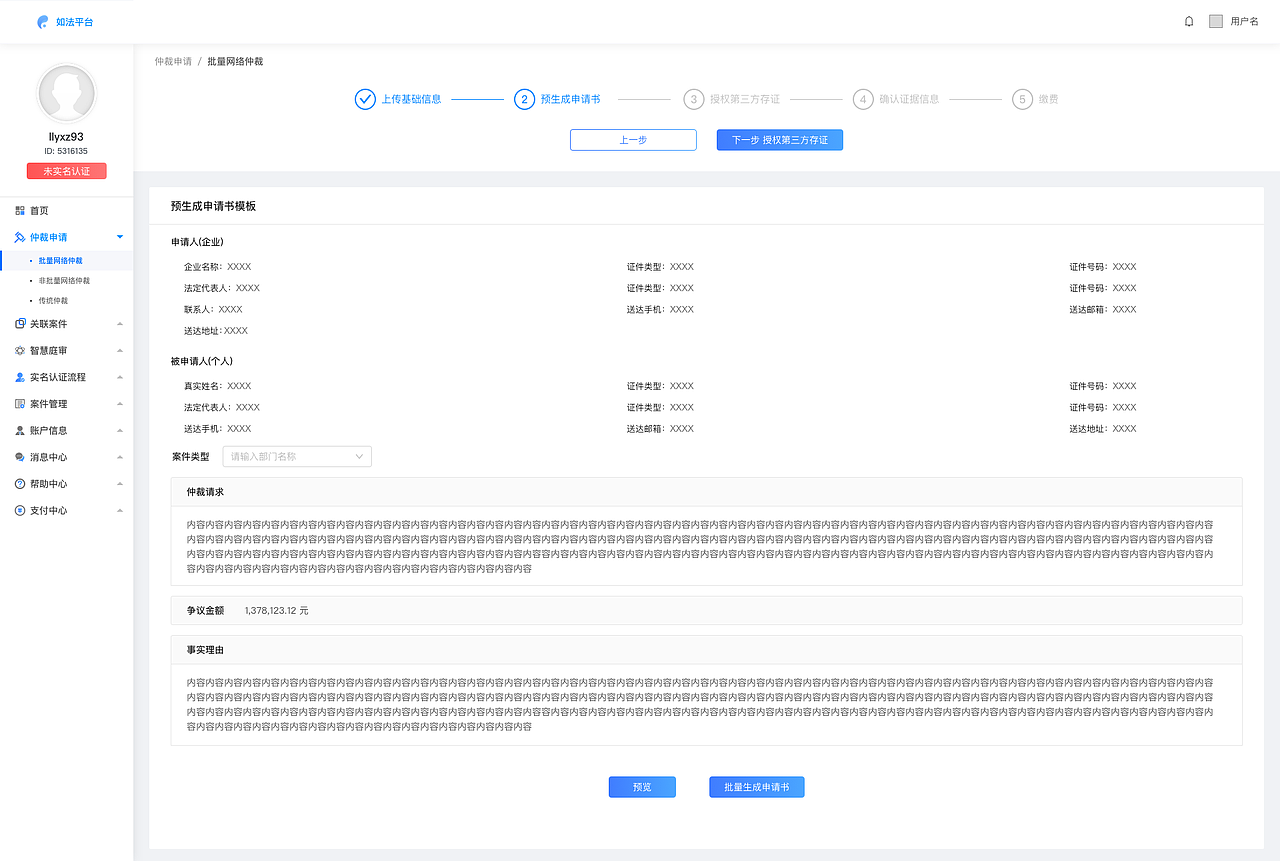Go to 首页 menu item

(39, 210)
